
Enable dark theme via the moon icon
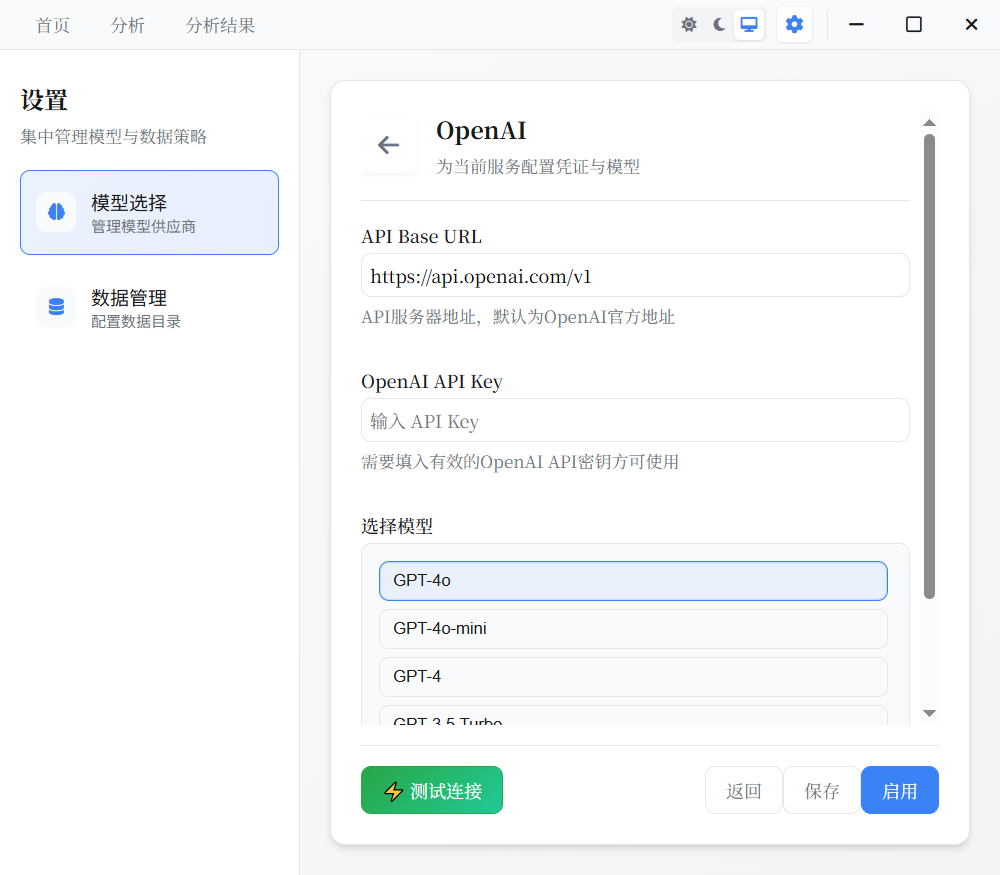719,23
